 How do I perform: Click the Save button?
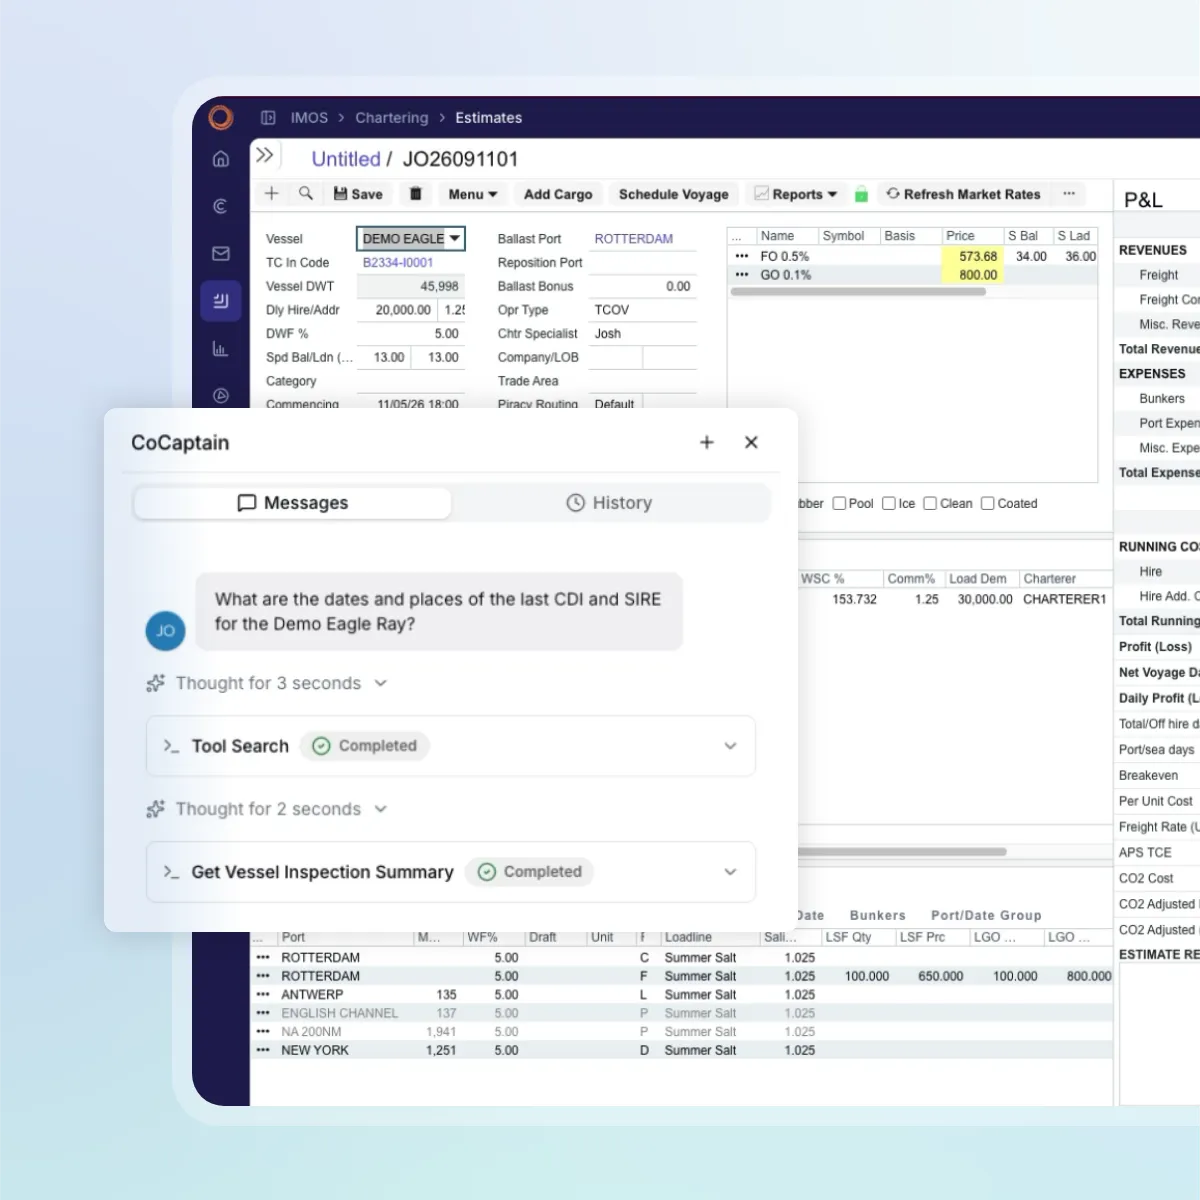pyautogui.click(x=358, y=194)
